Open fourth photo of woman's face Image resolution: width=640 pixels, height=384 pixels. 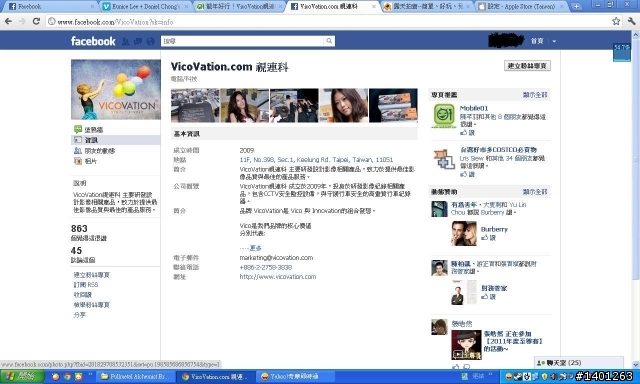tap(343, 106)
